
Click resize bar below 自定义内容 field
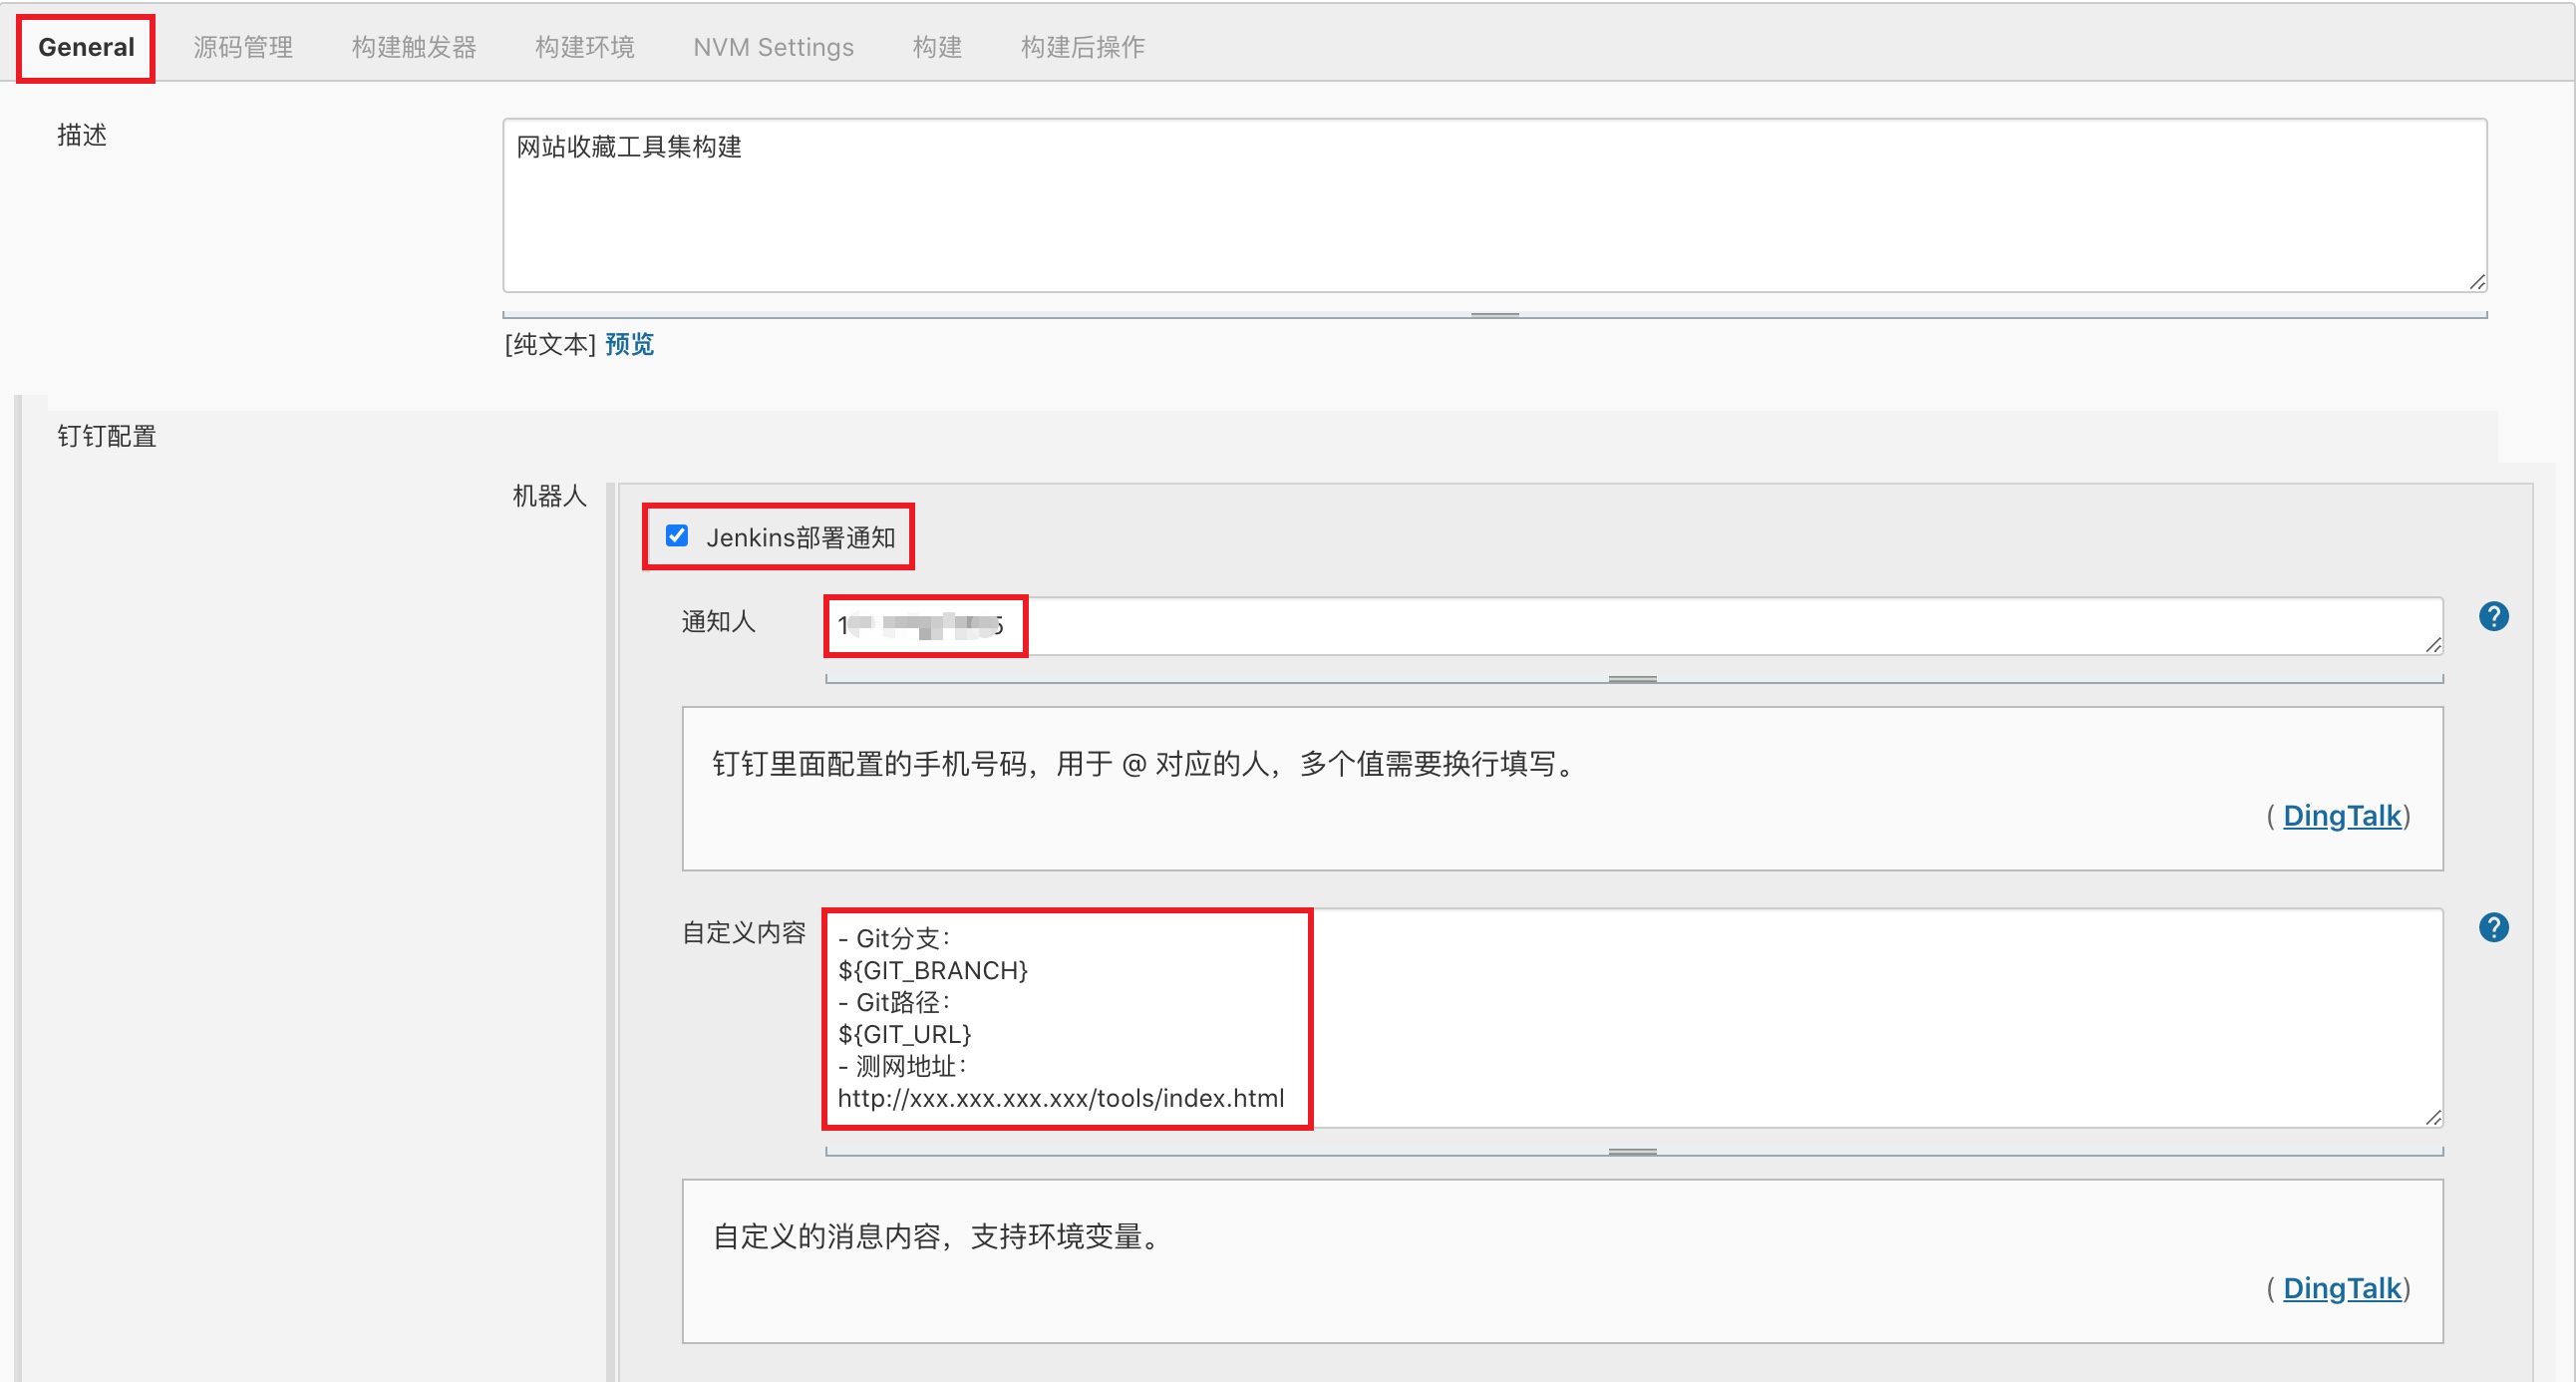tap(1632, 1152)
